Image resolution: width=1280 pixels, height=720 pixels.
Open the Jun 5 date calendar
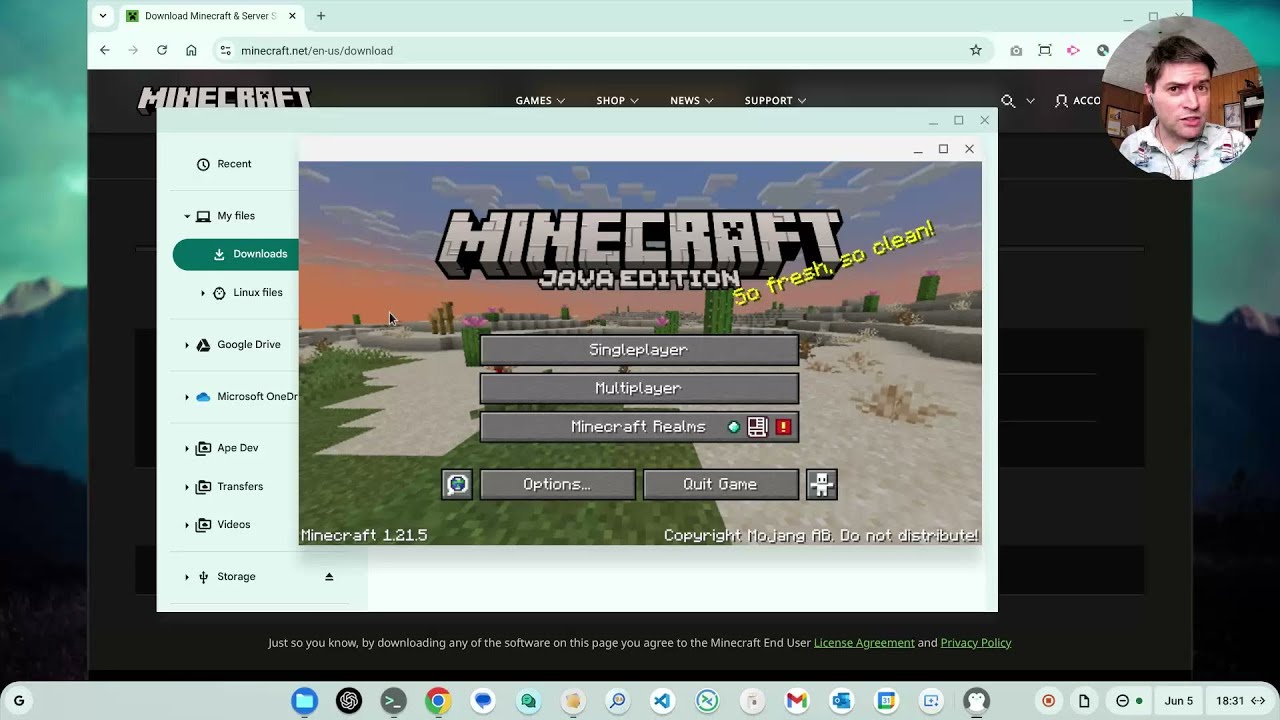click(x=1179, y=701)
